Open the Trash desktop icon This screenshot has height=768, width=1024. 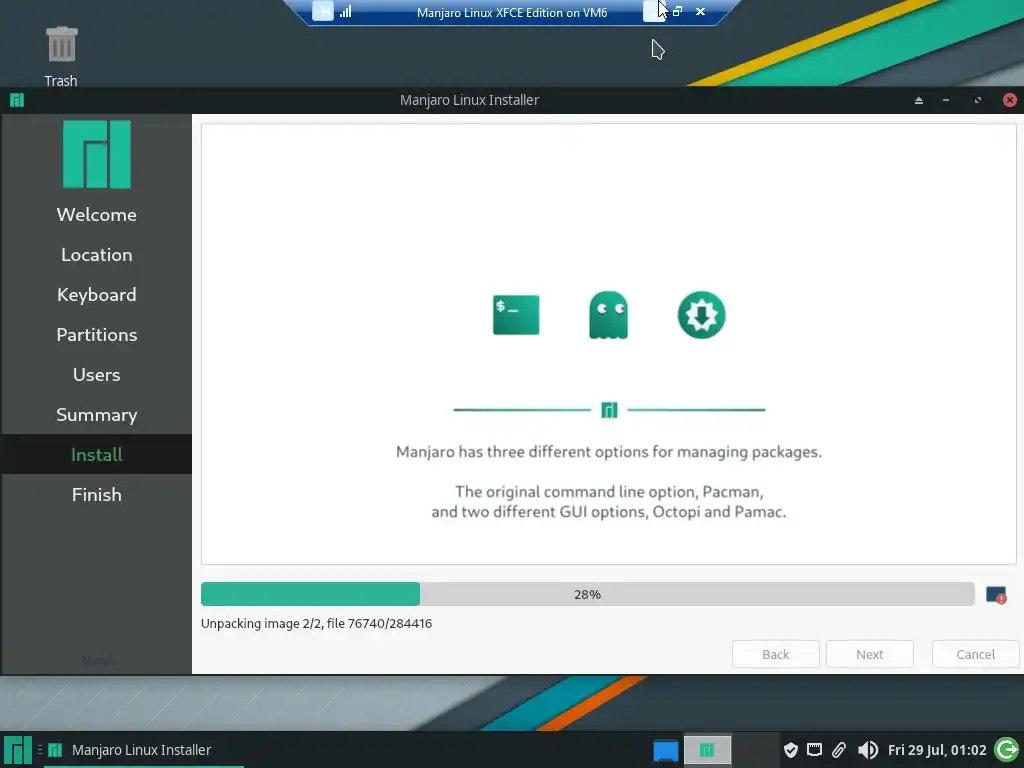[61, 55]
